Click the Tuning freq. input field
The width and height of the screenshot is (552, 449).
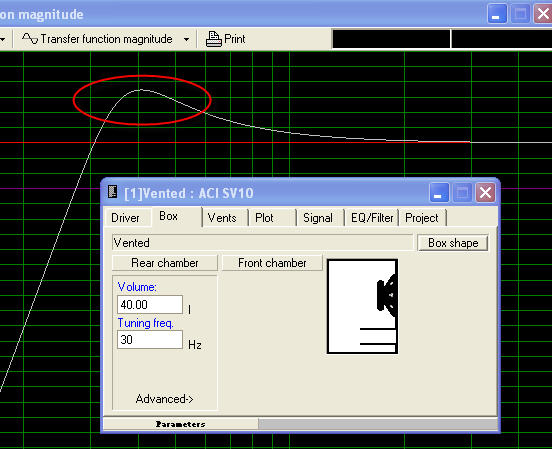click(150, 340)
